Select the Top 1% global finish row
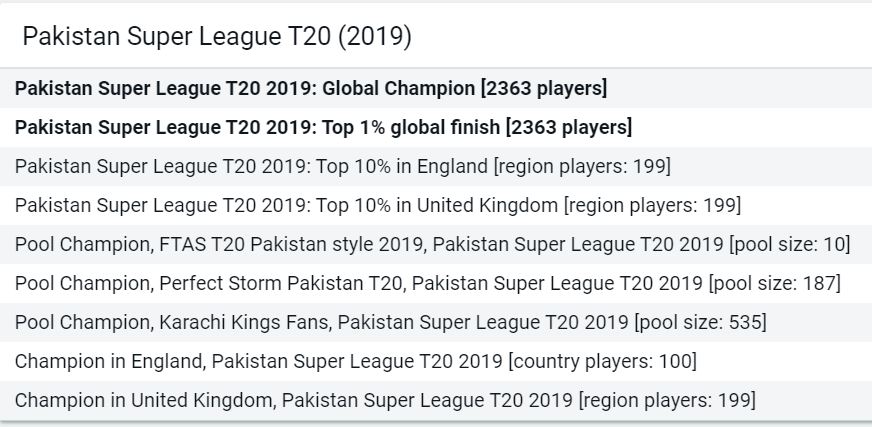872x427 pixels. pos(436,127)
